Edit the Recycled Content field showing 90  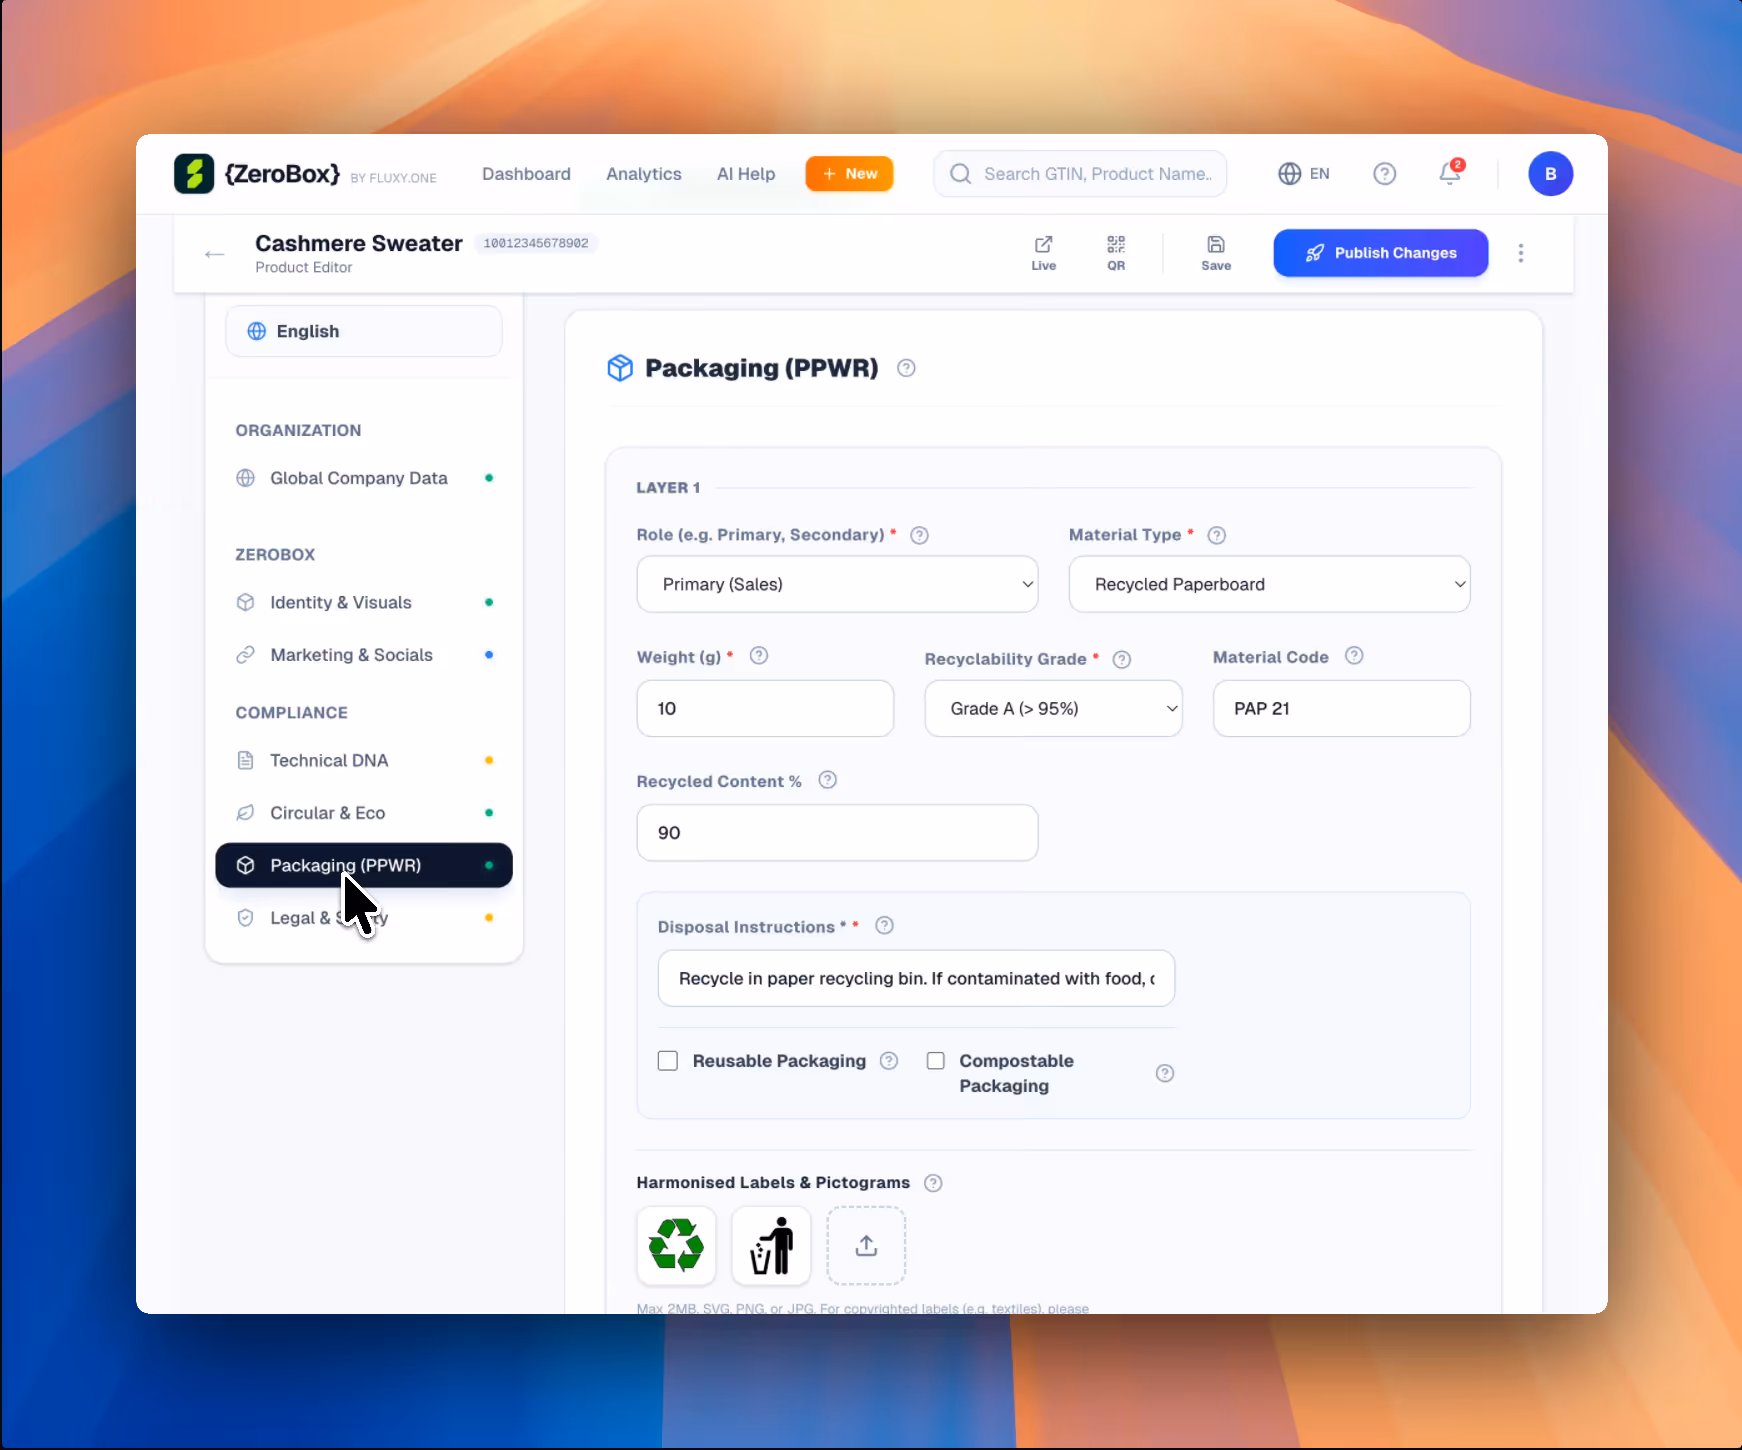pos(837,832)
